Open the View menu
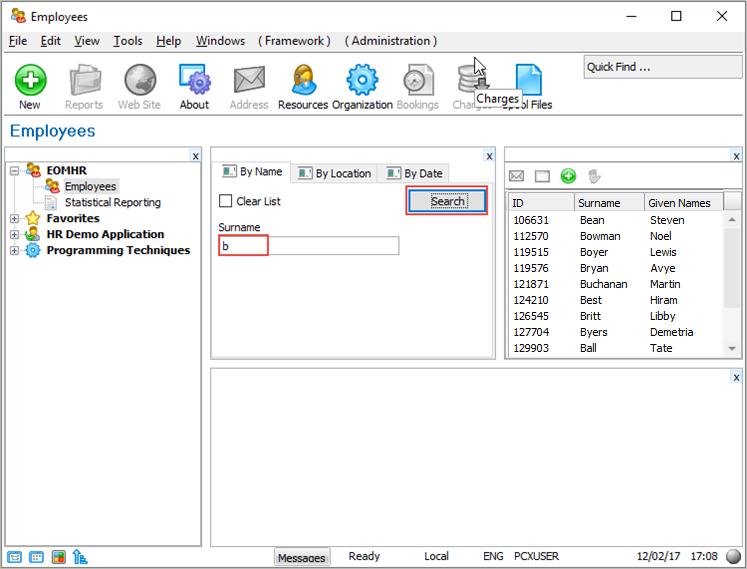Screen dimensions: 747x569 (x=87, y=41)
